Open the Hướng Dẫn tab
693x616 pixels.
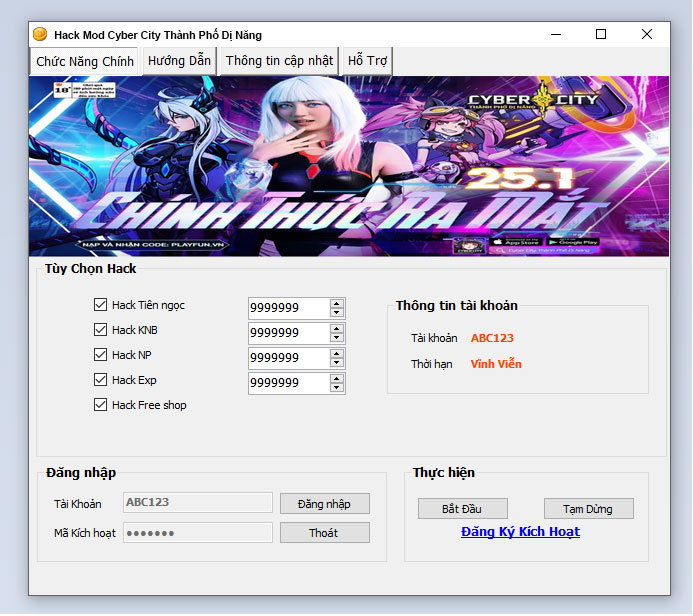point(179,61)
